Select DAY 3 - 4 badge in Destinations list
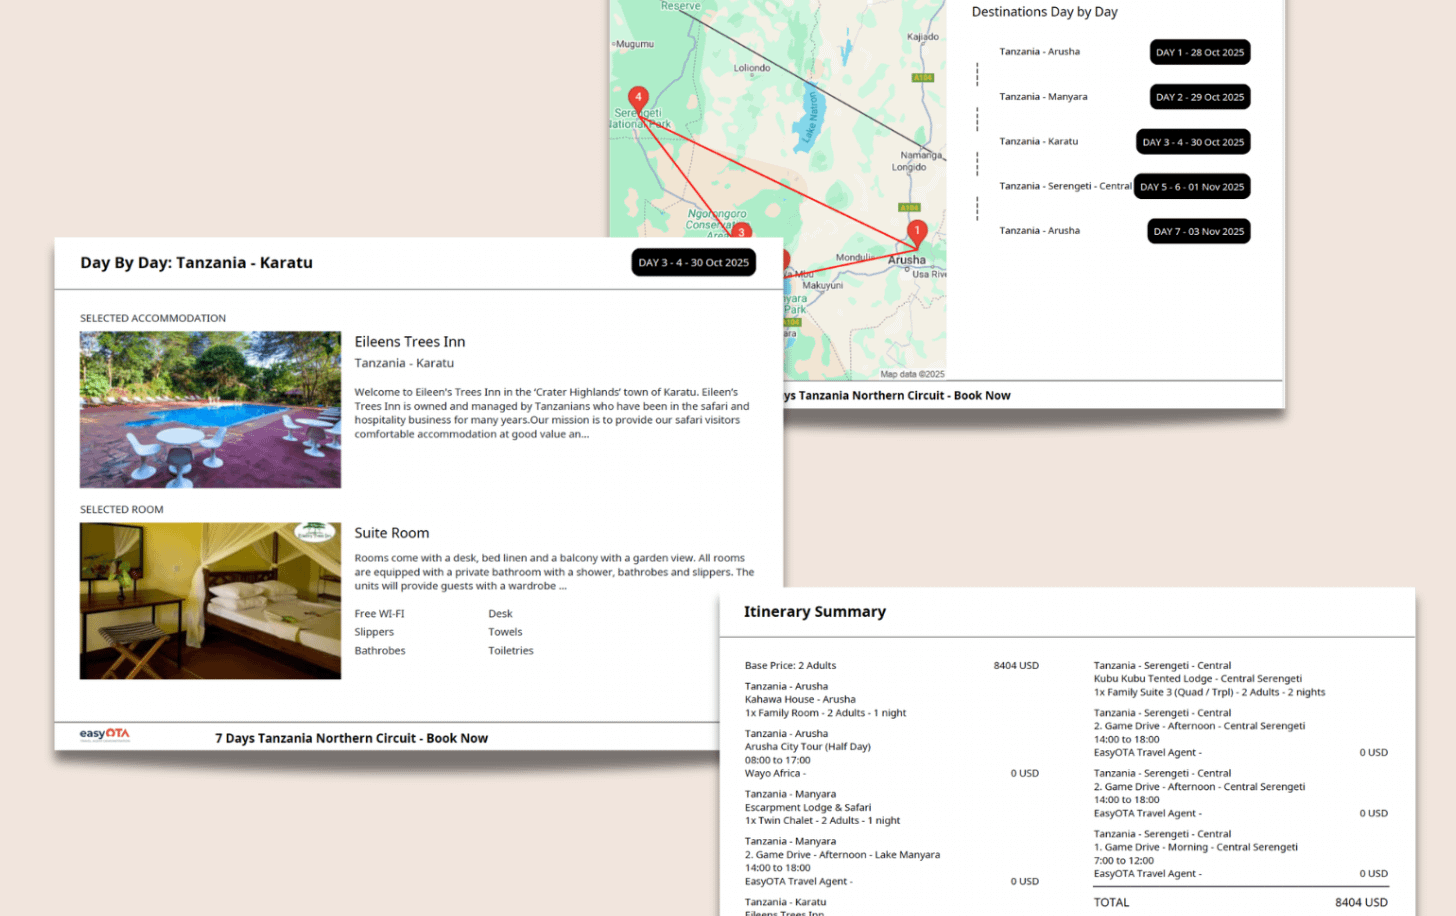The width and height of the screenshot is (1456, 916). pos(1193,142)
